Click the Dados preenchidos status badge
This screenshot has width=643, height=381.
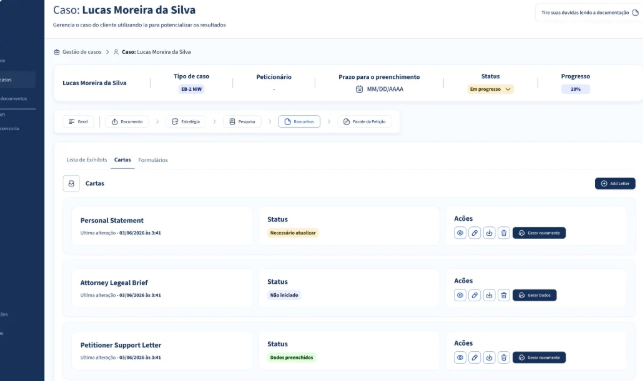292,358
